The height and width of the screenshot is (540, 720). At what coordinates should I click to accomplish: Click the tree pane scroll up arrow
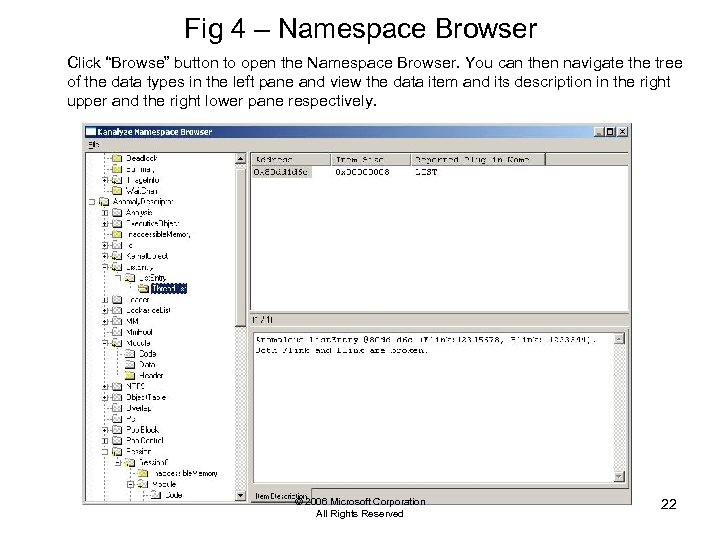tap(241, 159)
